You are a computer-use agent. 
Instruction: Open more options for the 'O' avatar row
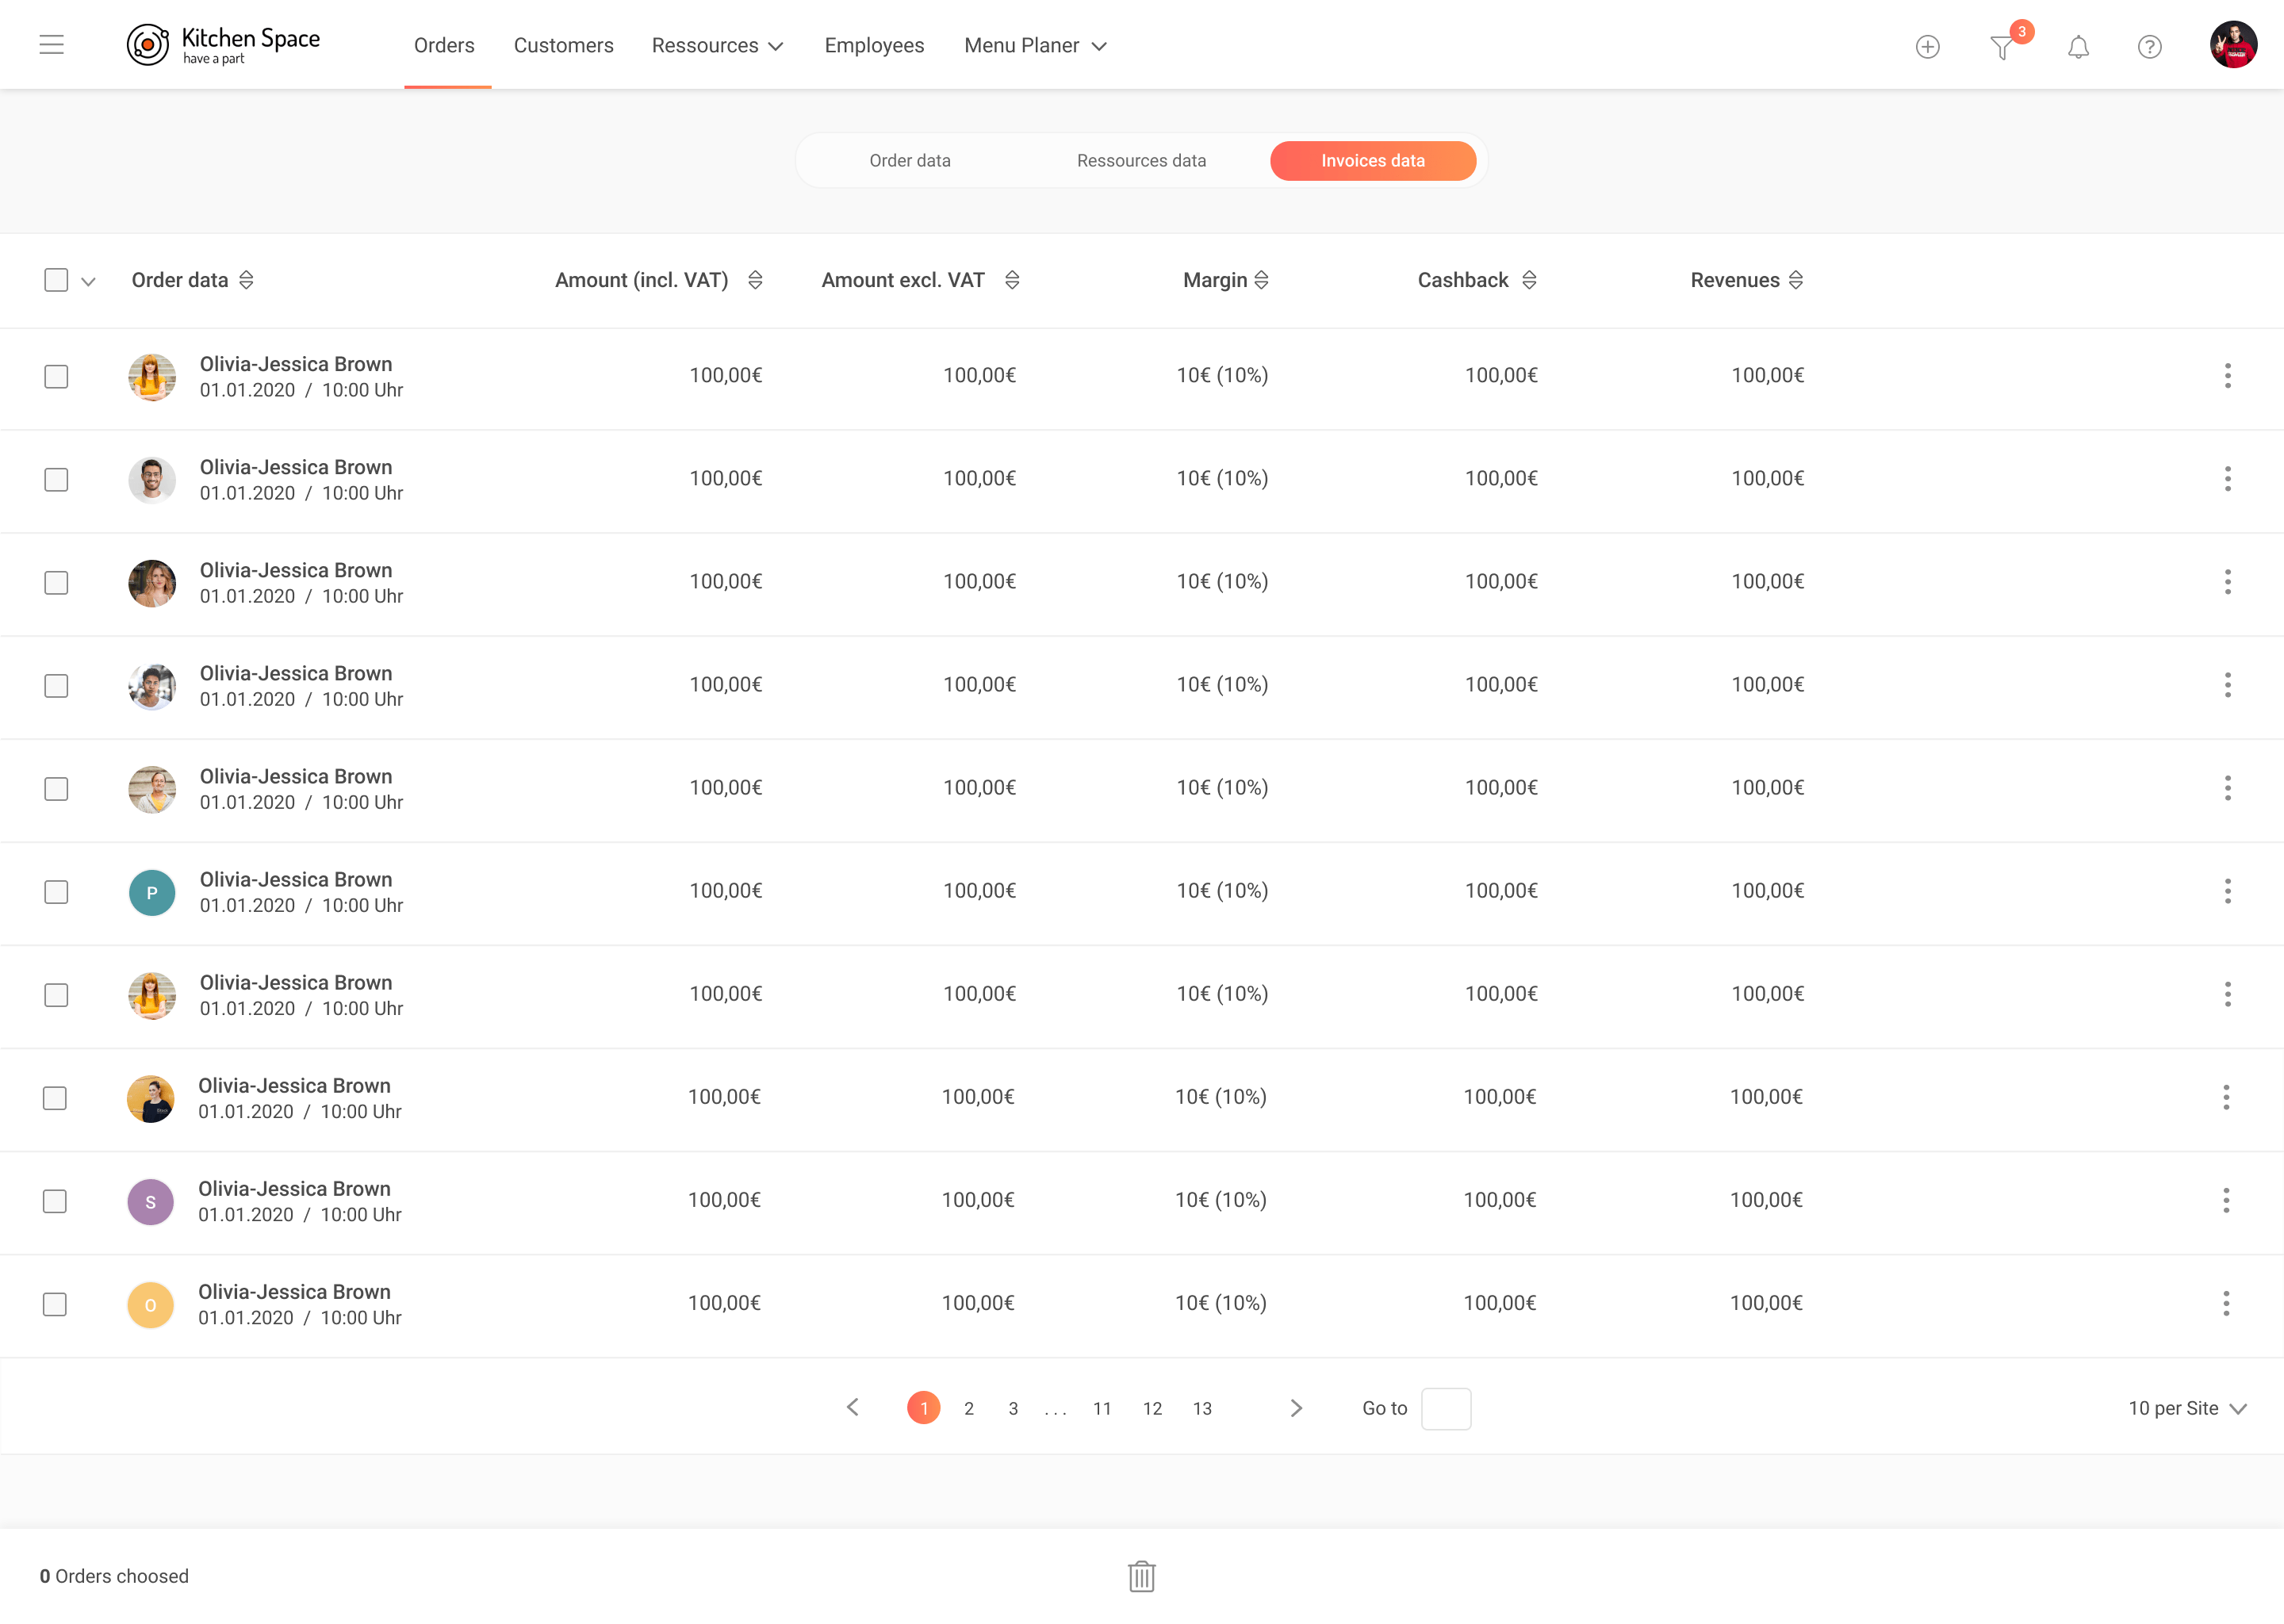pos(2226,1303)
